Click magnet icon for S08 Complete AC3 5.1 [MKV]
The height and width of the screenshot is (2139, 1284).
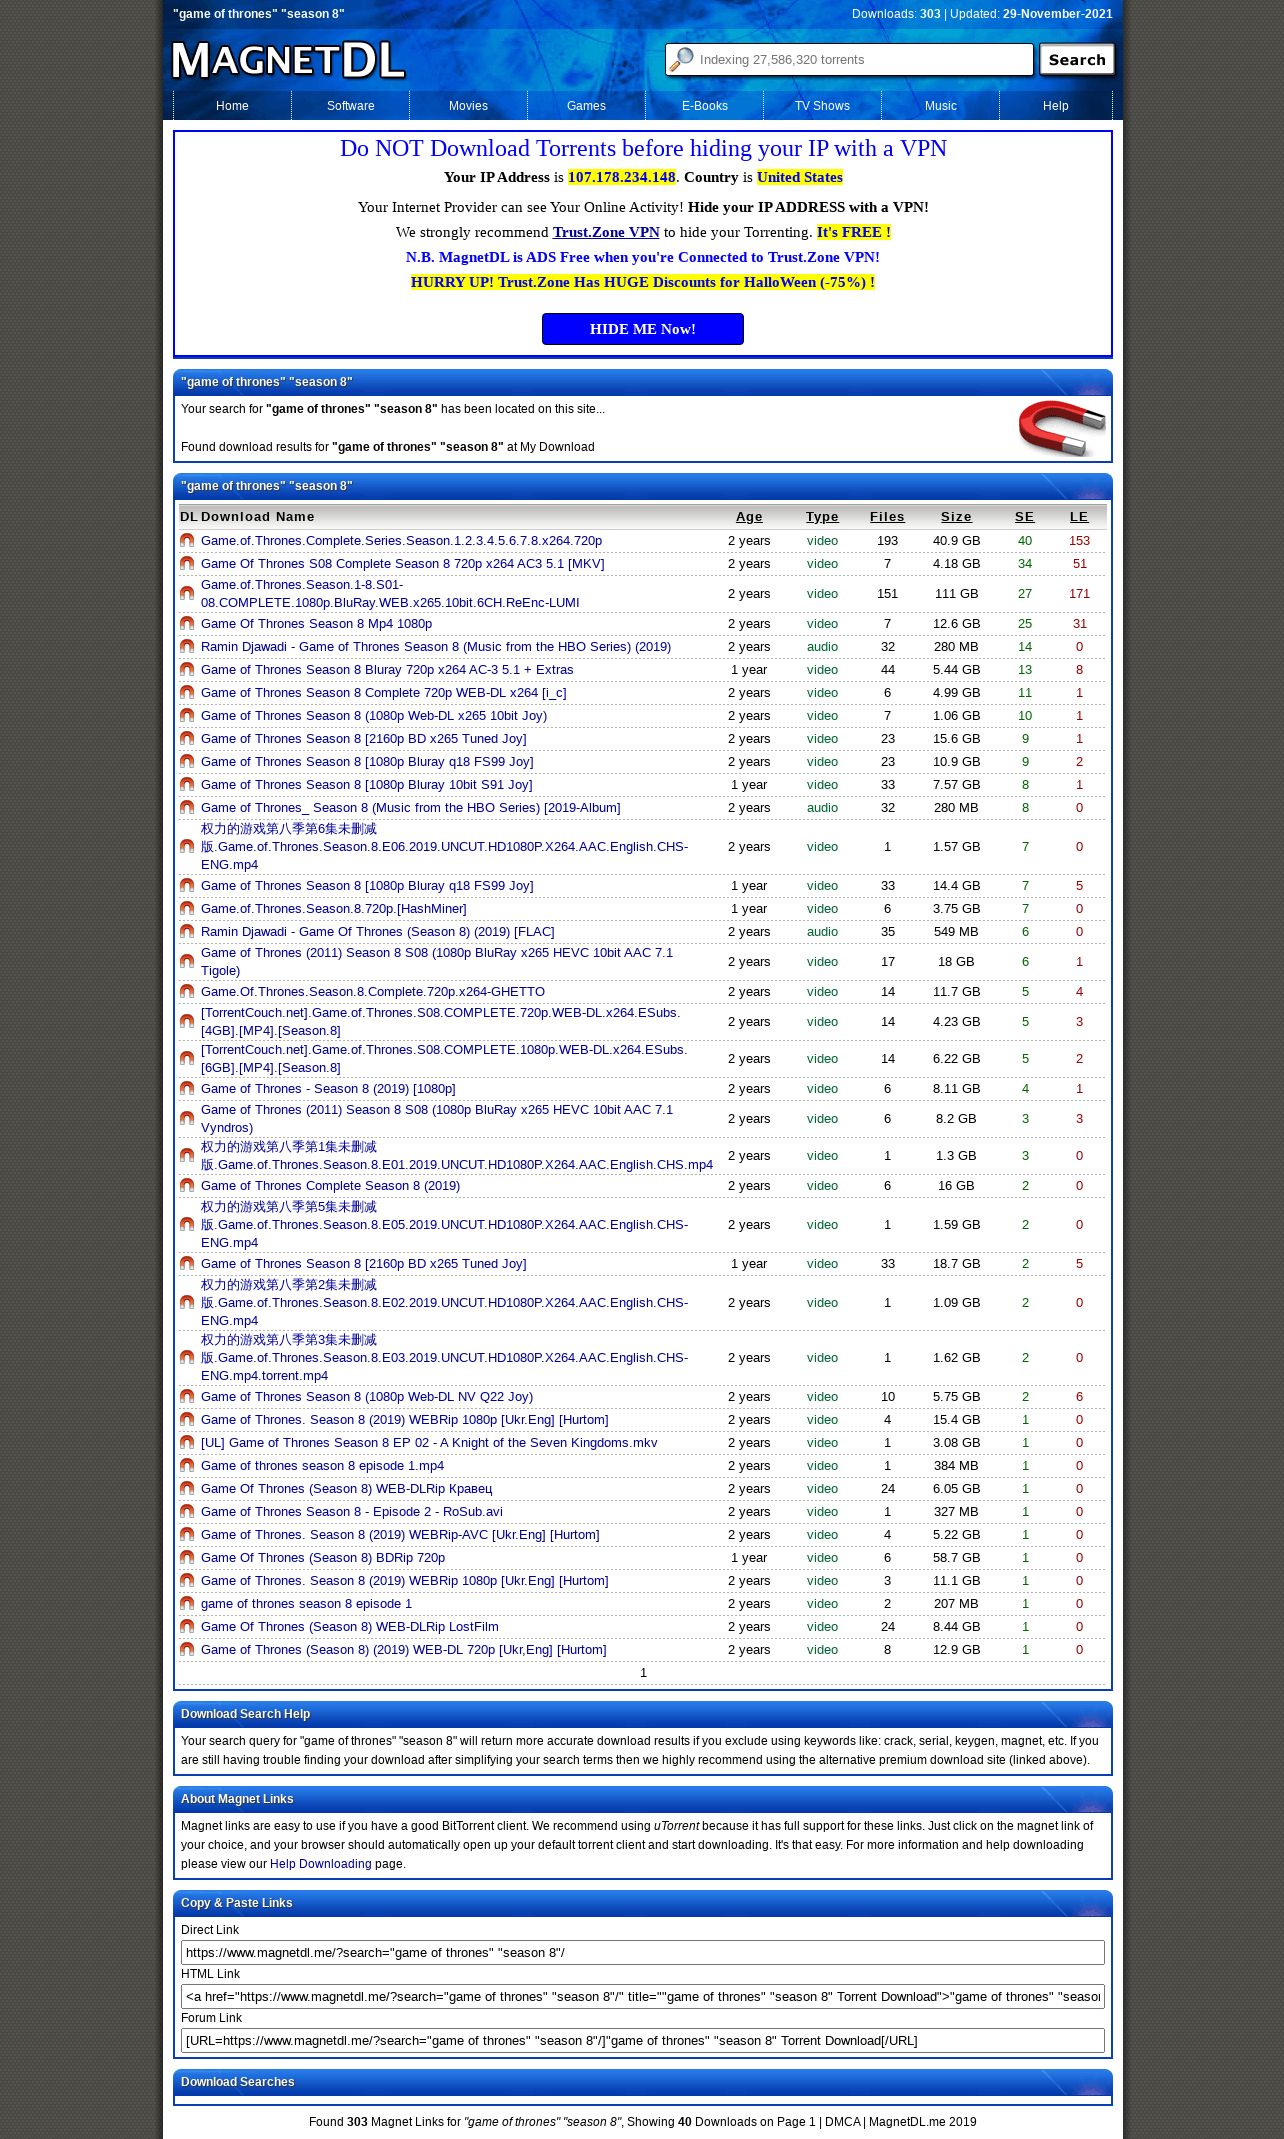coord(187,564)
